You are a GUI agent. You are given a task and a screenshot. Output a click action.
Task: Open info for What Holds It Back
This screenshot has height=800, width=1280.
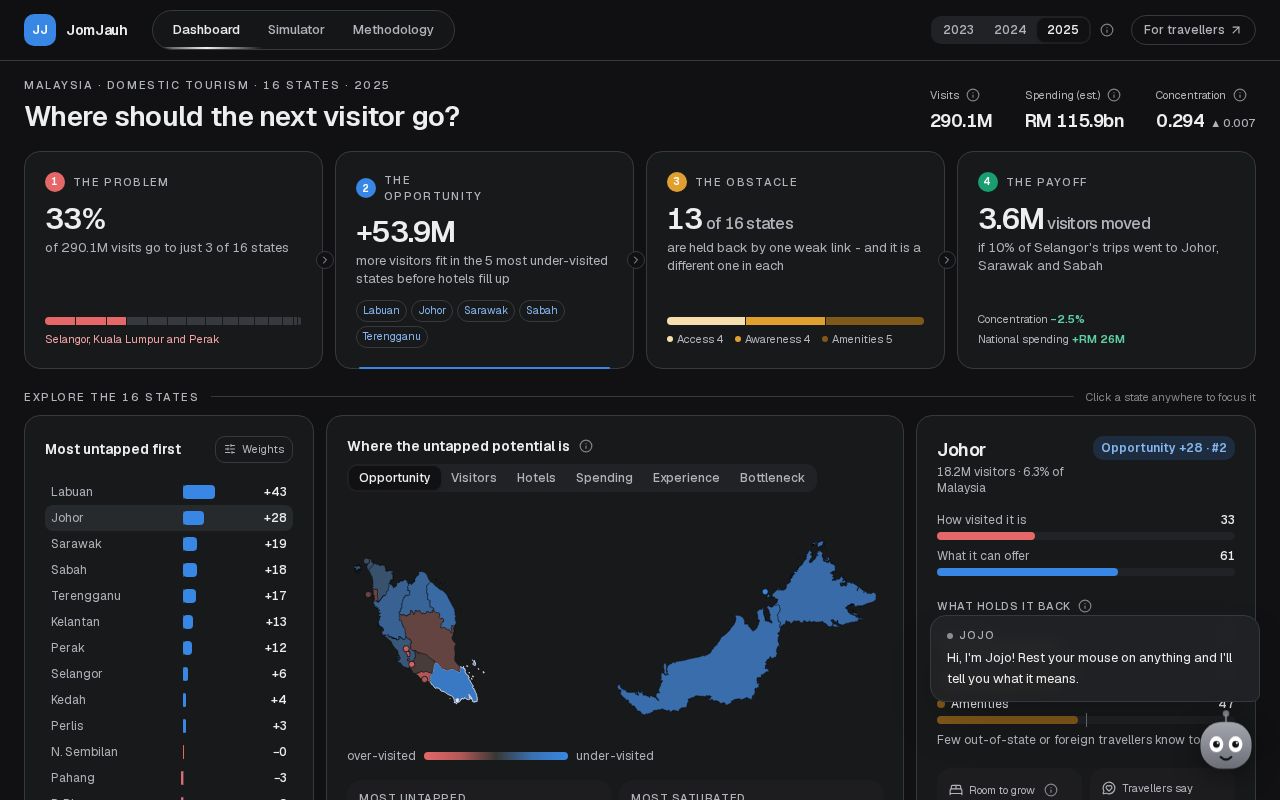click(1085, 606)
